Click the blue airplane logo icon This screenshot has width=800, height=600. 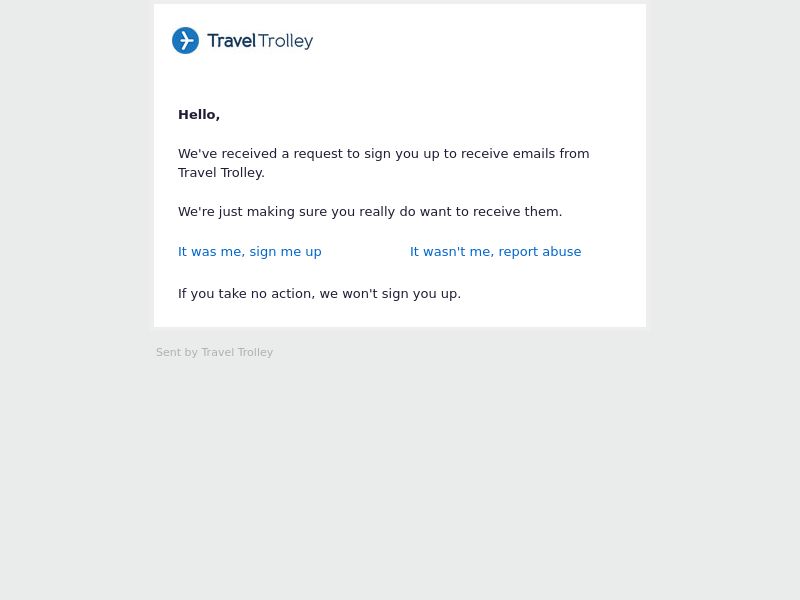(x=185, y=40)
